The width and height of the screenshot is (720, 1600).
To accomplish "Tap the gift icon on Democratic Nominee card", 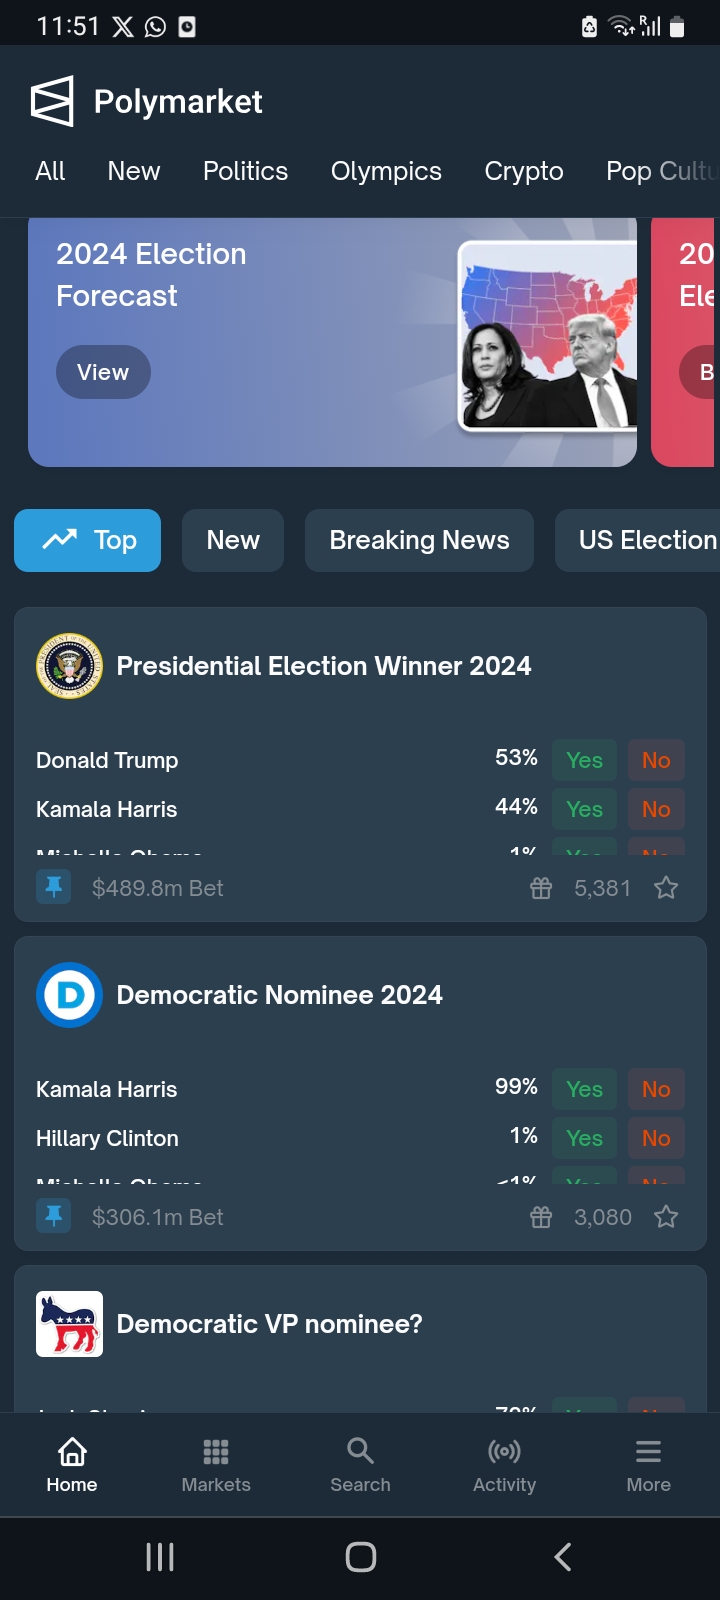I will [x=541, y=1217].
